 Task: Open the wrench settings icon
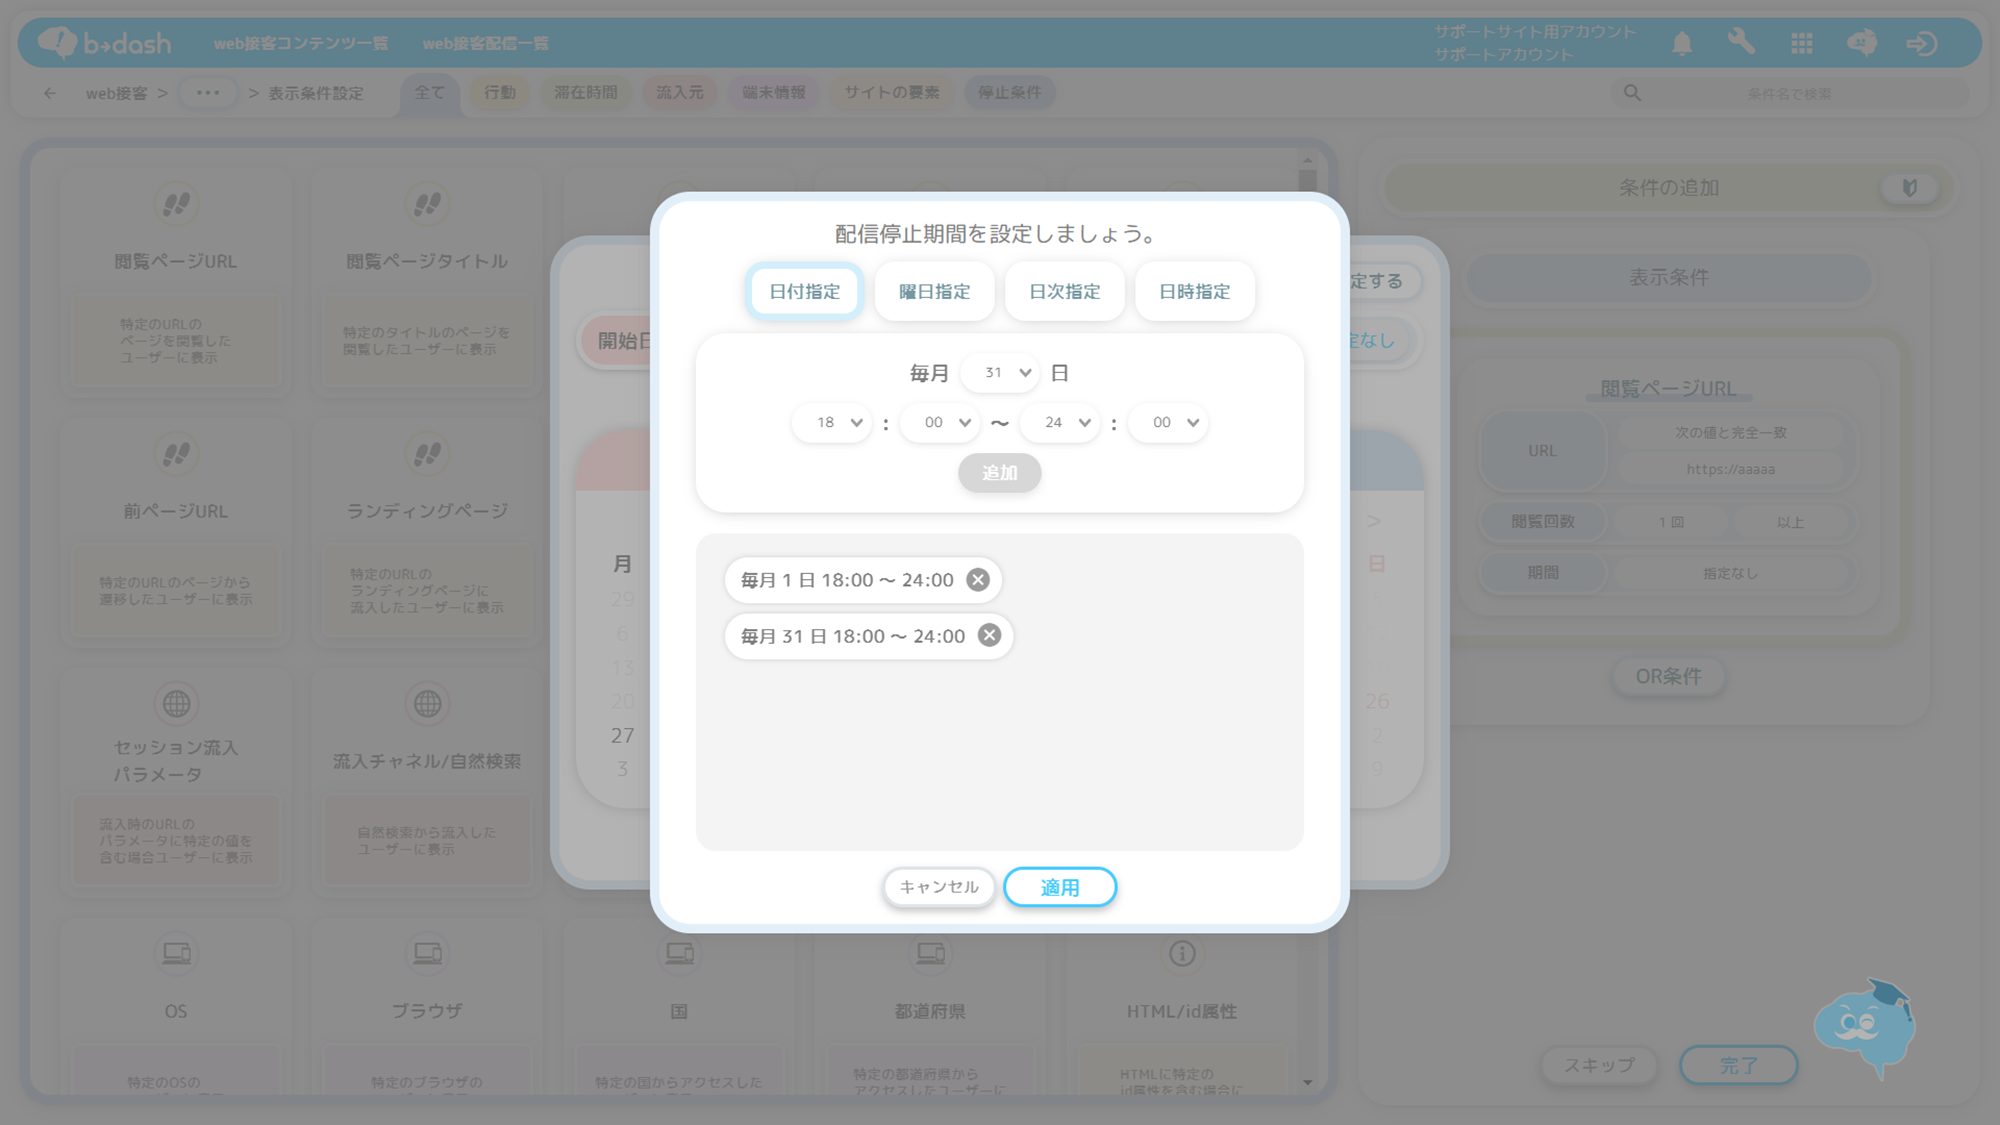pyautogui.click(x=1741, y=43)
